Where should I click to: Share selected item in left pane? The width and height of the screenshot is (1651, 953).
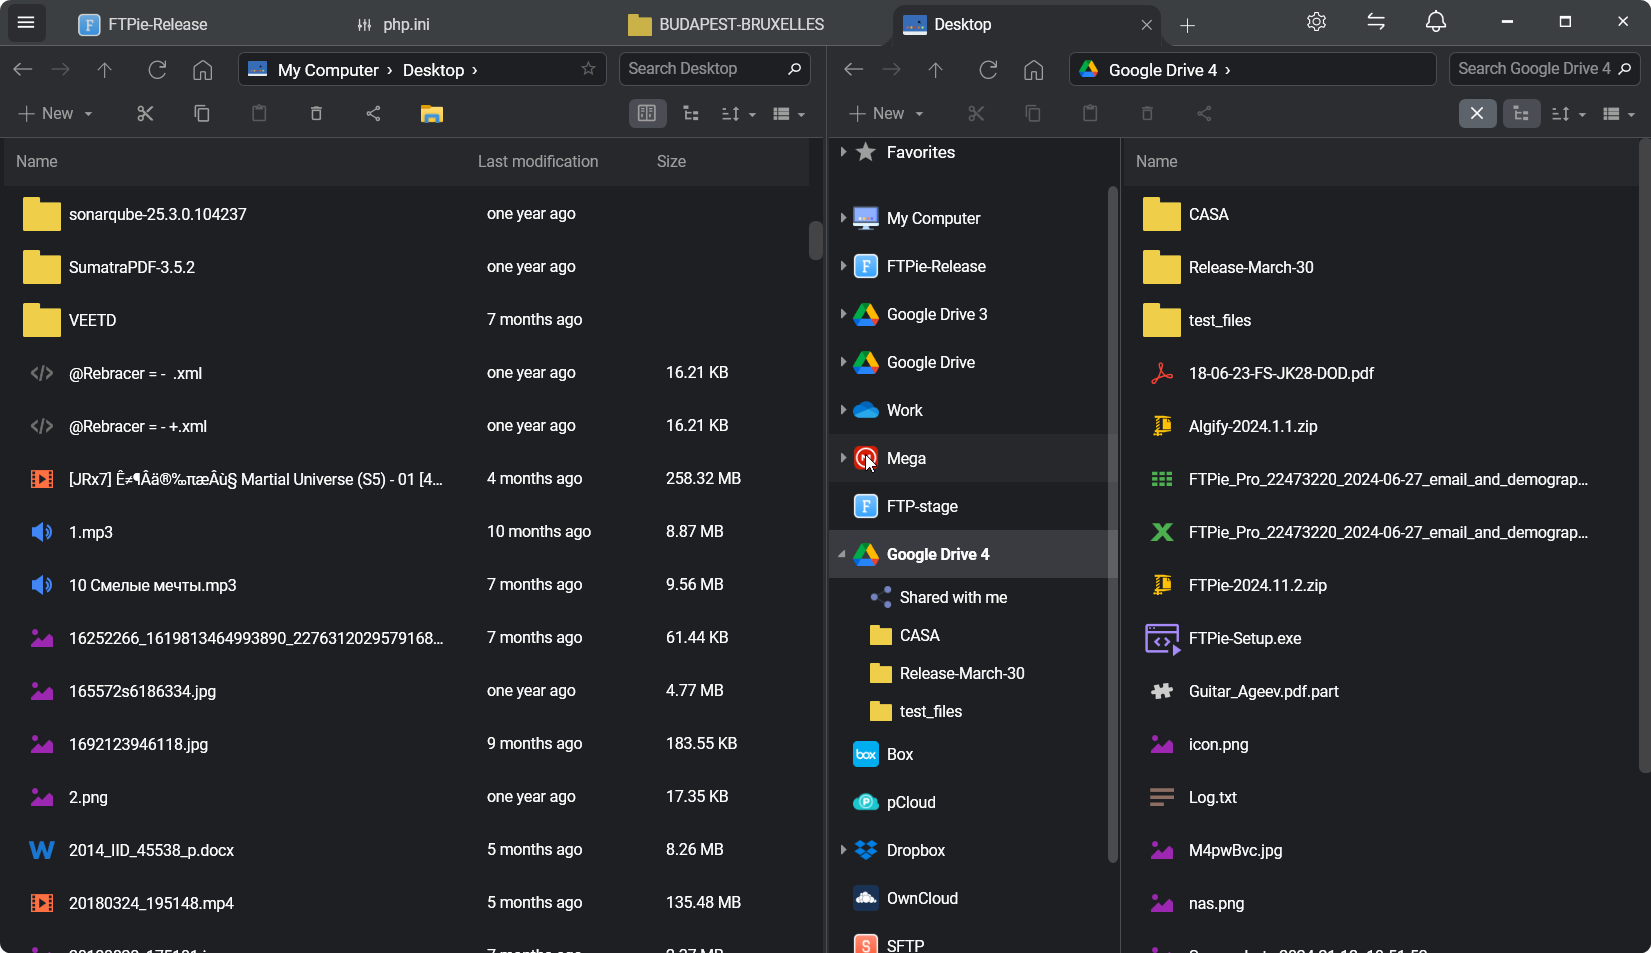coord(373,114)
